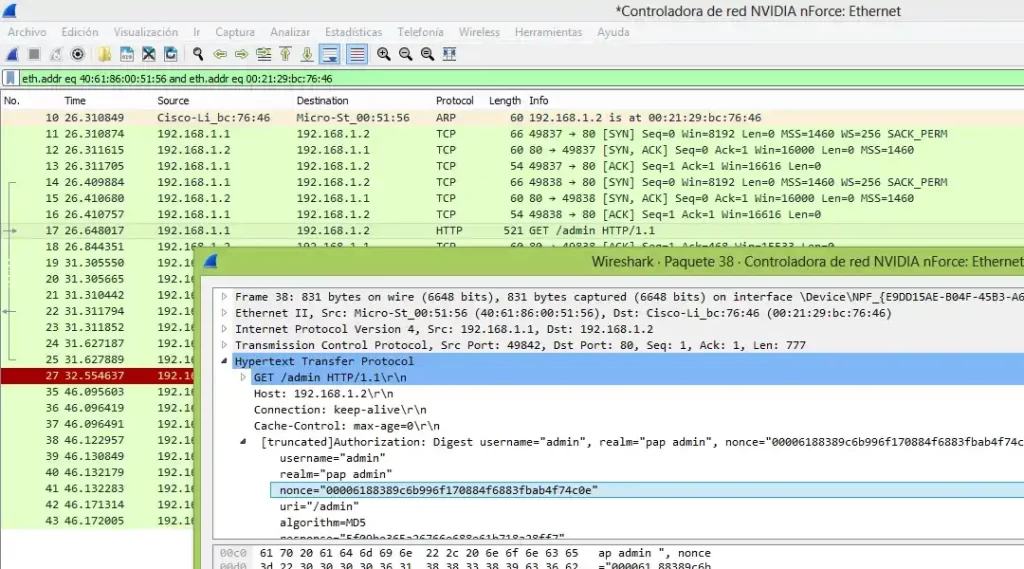Open the Analizar menu
The image size is (1024, 569).
[290, 32]
